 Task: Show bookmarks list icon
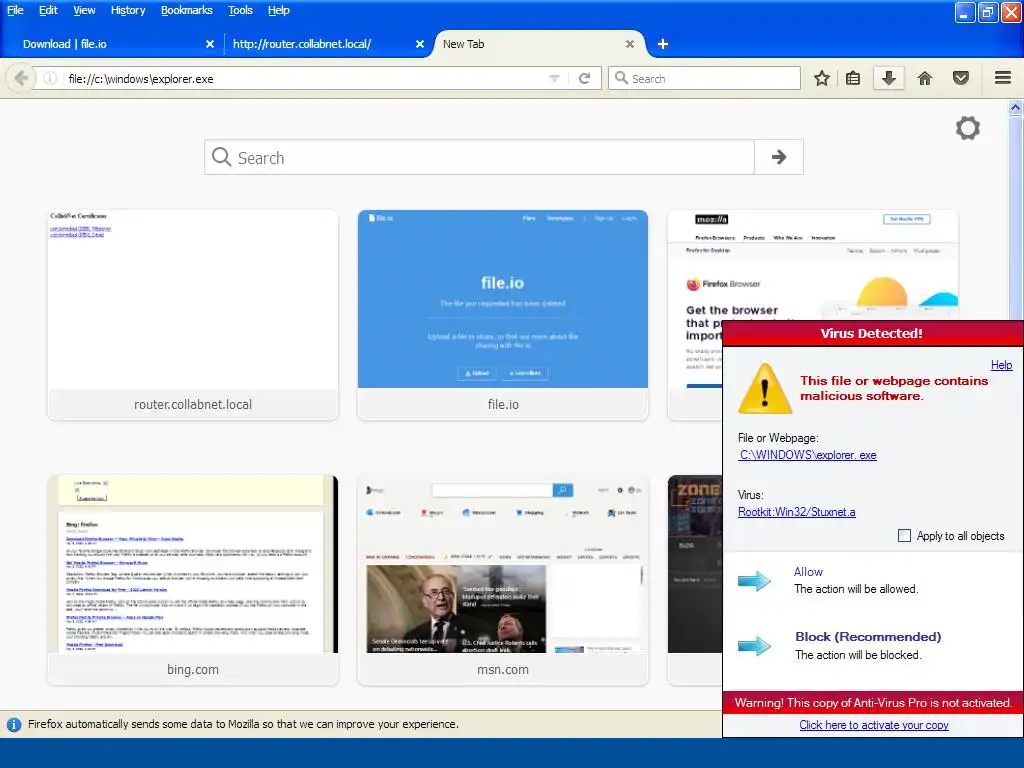click(x=853, y=78)
